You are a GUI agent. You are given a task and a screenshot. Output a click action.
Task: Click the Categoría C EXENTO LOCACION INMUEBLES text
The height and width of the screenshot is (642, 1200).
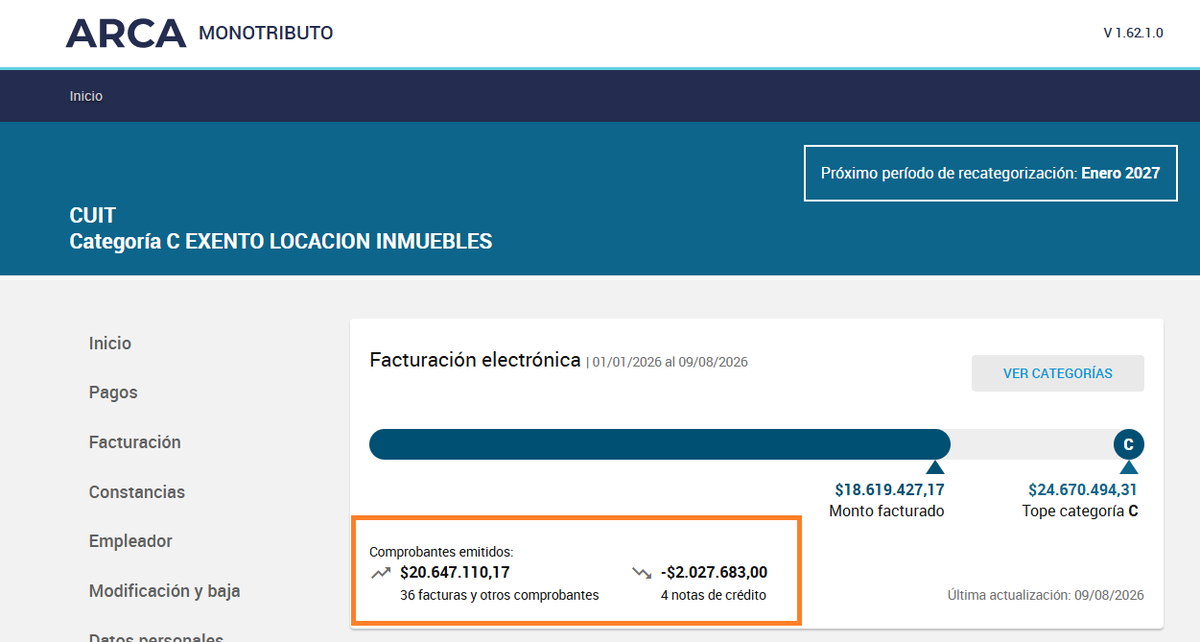[281, 241]
